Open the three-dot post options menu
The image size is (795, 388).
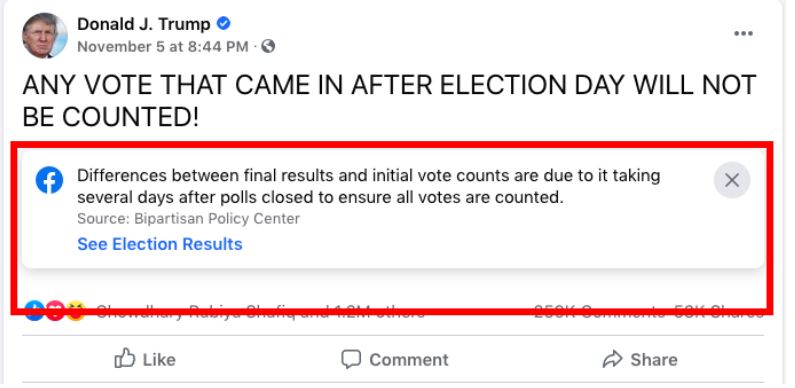coord(743,33)
